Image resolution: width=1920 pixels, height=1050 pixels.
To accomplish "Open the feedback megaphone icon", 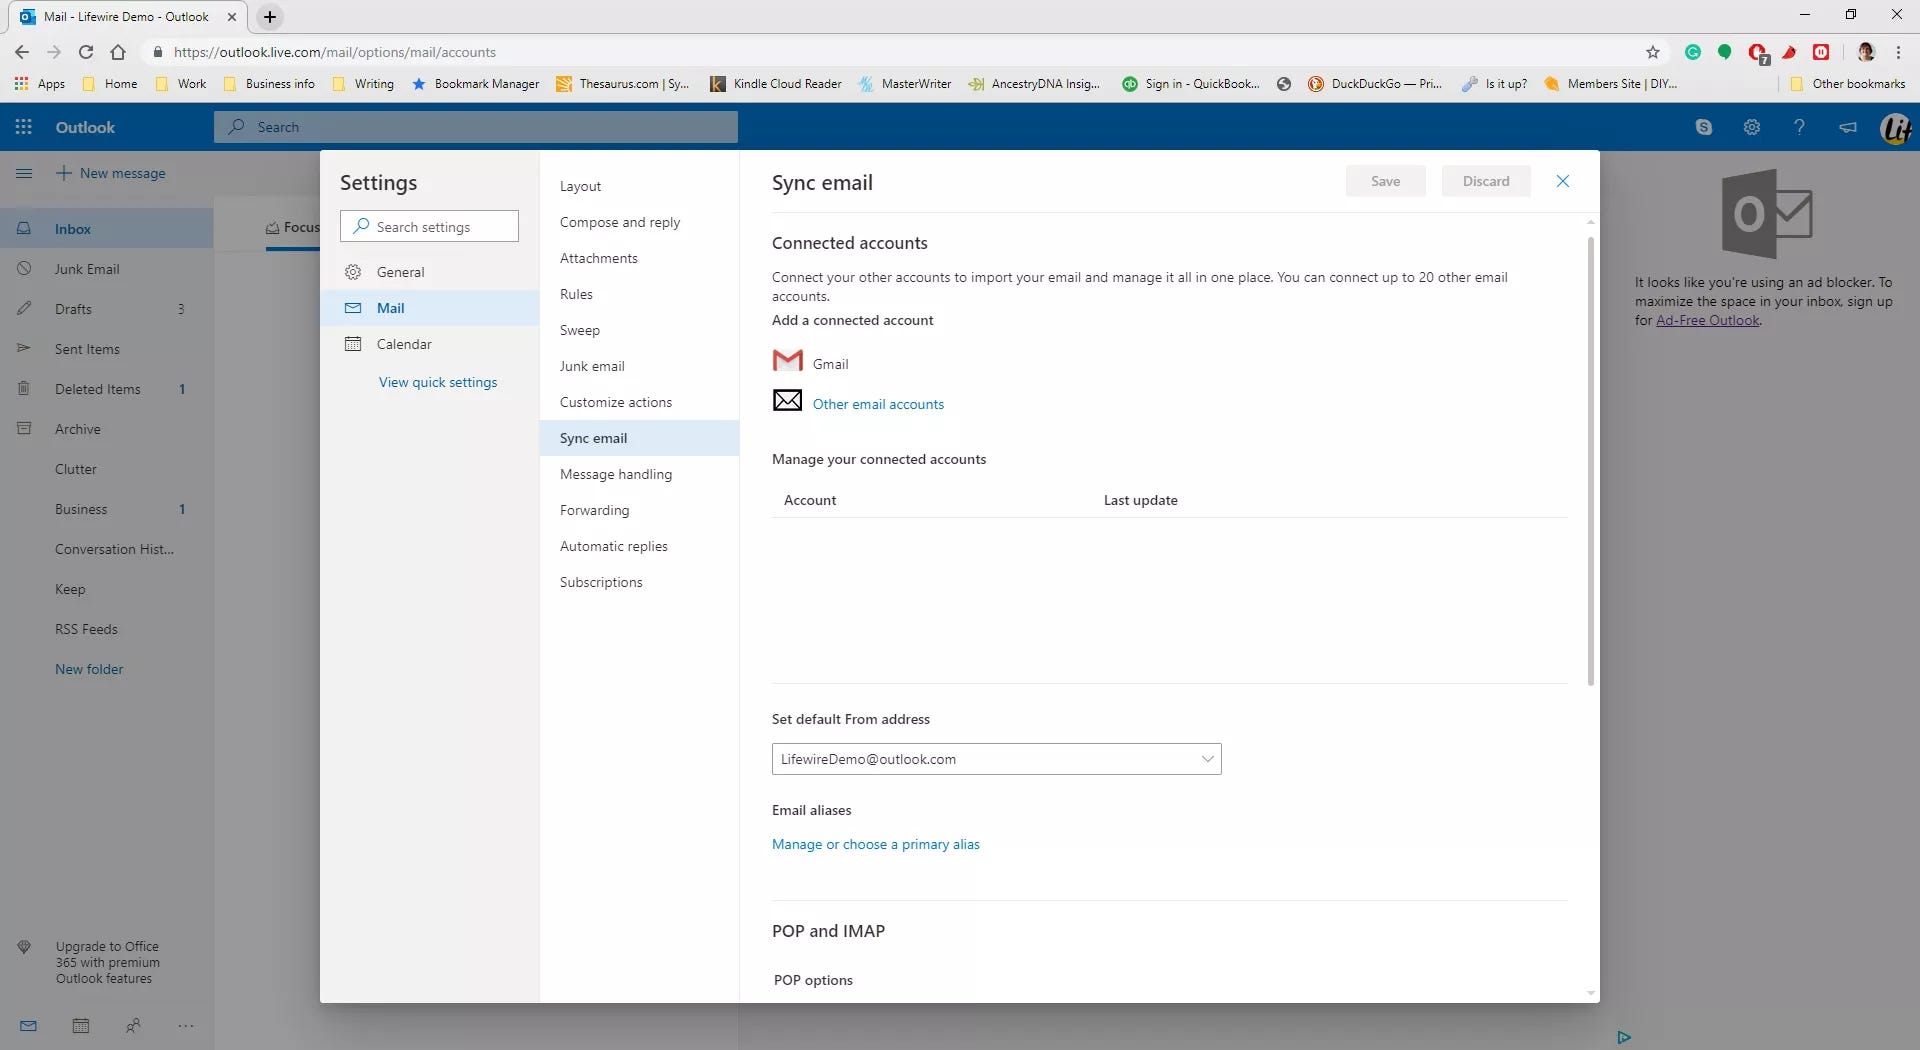I will (x=1848, y=127).
